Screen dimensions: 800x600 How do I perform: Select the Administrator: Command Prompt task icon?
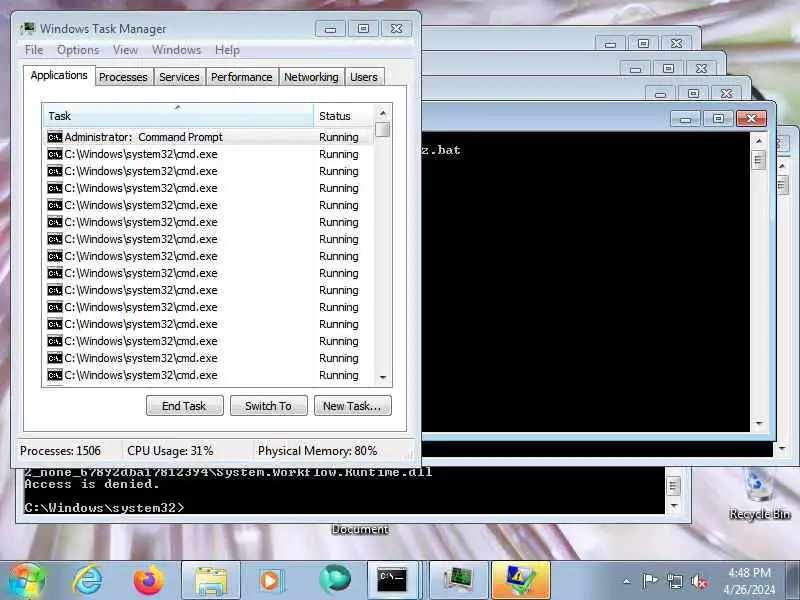click(55, 137)
